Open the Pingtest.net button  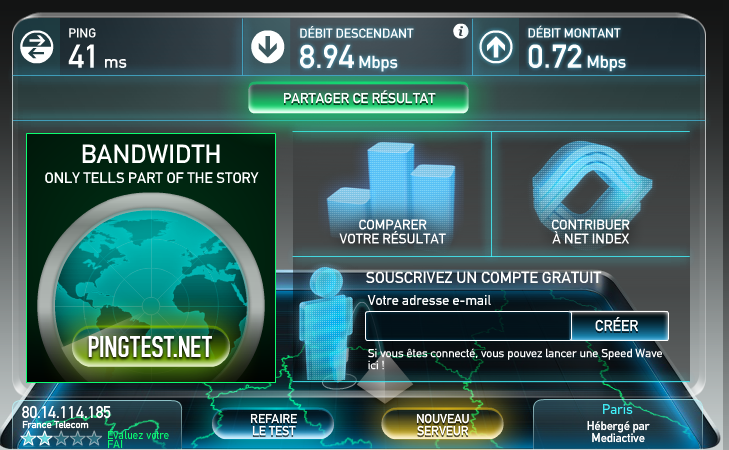point(151,347)
